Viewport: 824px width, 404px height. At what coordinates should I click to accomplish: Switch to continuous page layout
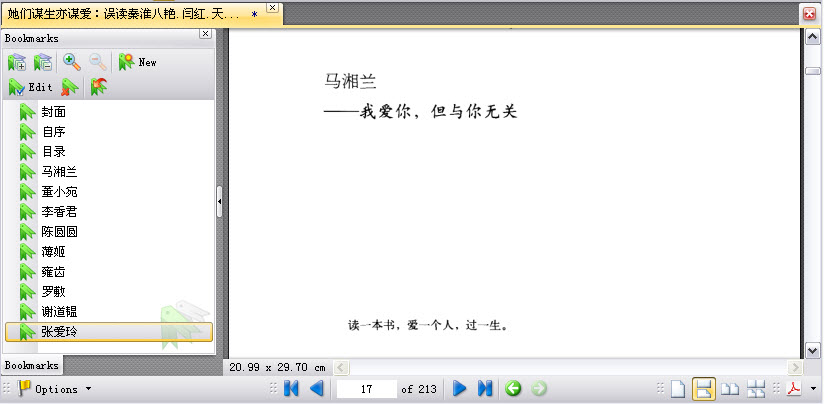coord(704,389)
